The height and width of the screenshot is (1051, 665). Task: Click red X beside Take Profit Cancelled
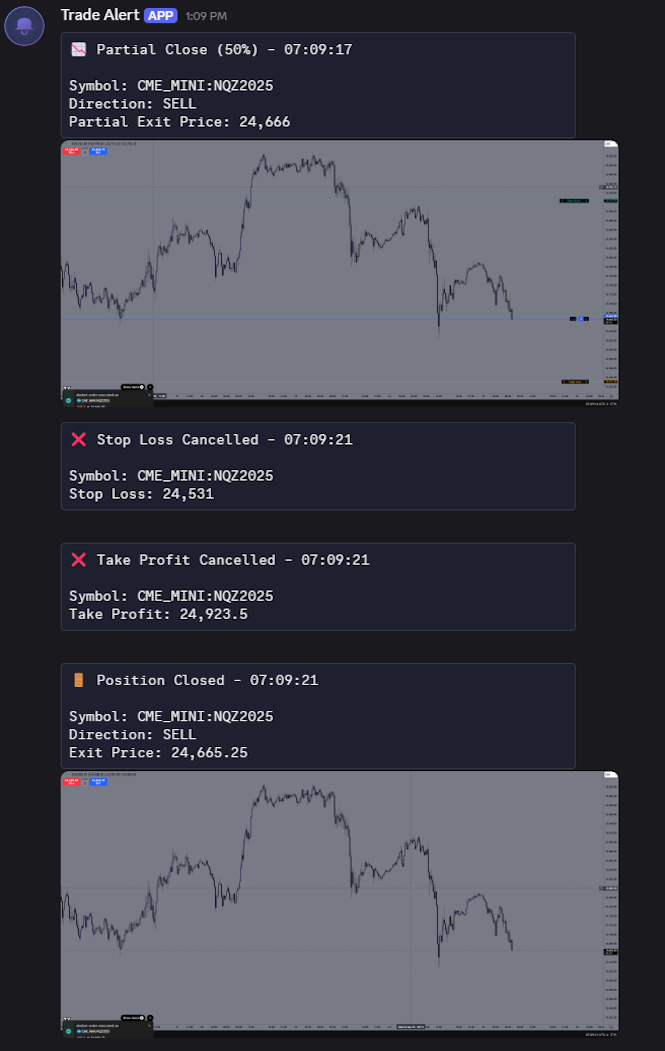click(x=78, y=560)
